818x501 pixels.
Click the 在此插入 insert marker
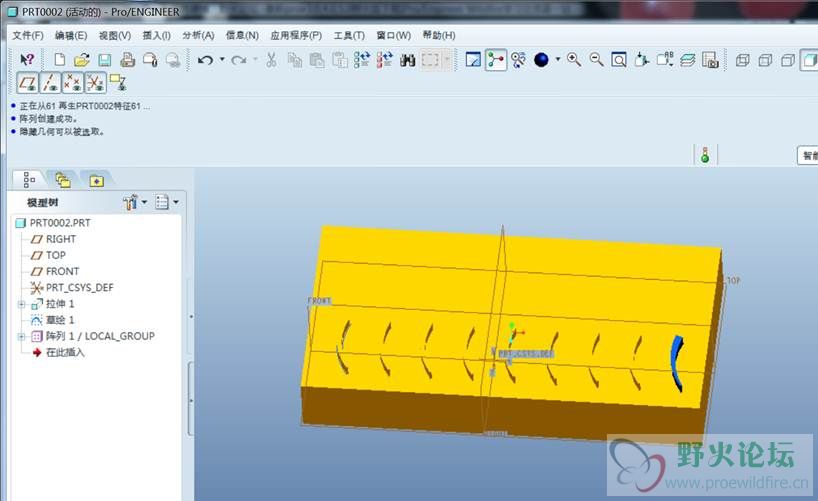58,352
